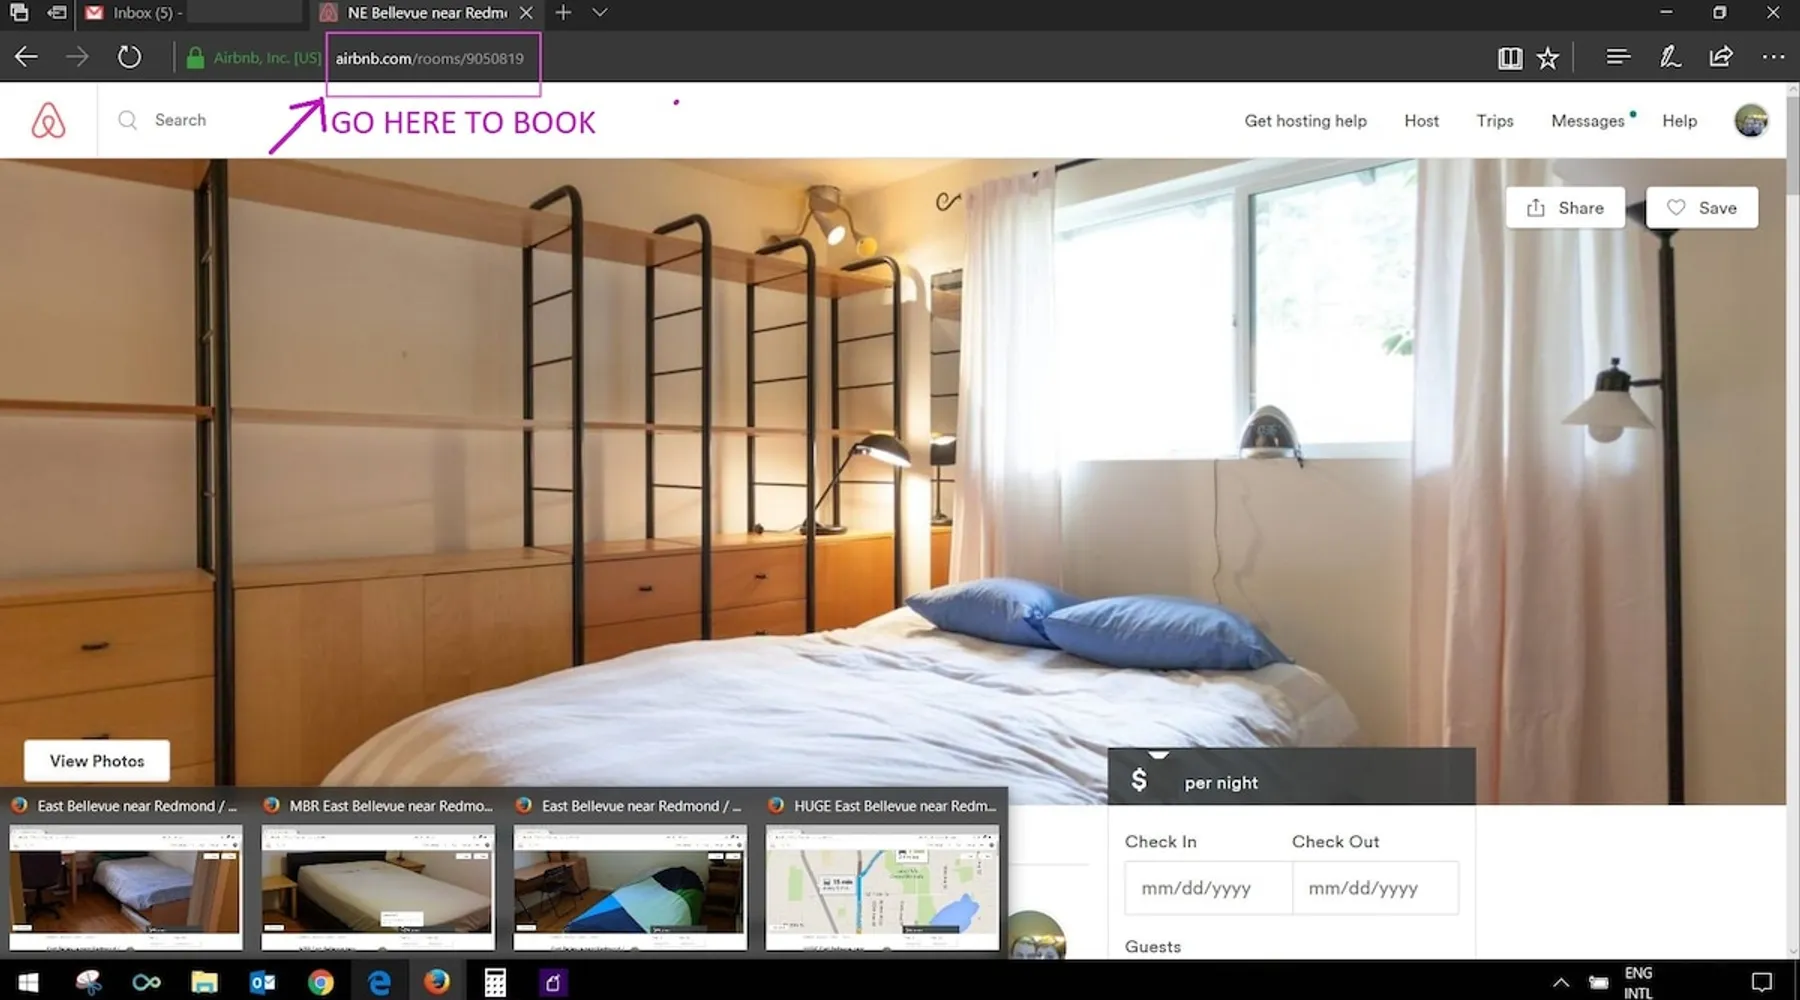Click the View Photos button

coord(97,761)
